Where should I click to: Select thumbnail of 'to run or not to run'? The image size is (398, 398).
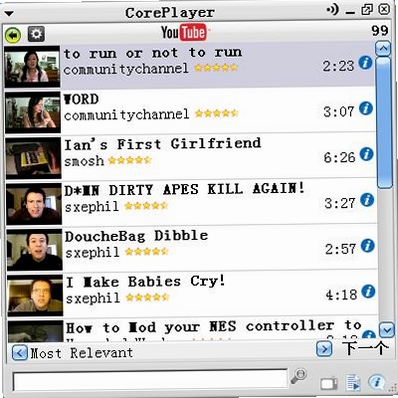[32, 66]
